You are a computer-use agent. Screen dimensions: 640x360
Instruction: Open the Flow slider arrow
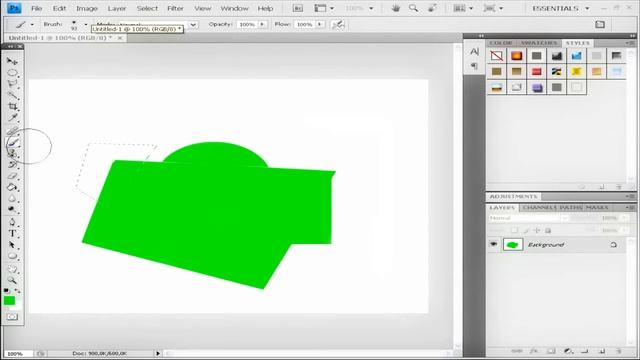point(320,24)
